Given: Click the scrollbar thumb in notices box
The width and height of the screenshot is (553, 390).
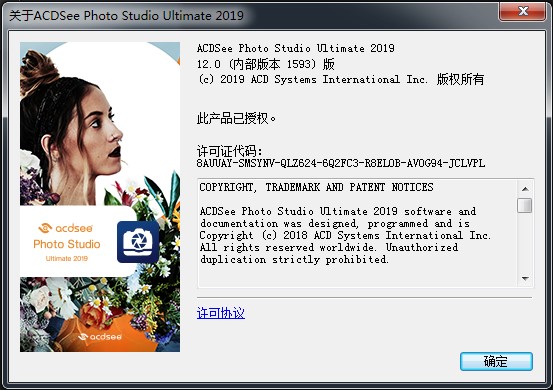Looking at the screenshot, I should [x=525, y=205].
